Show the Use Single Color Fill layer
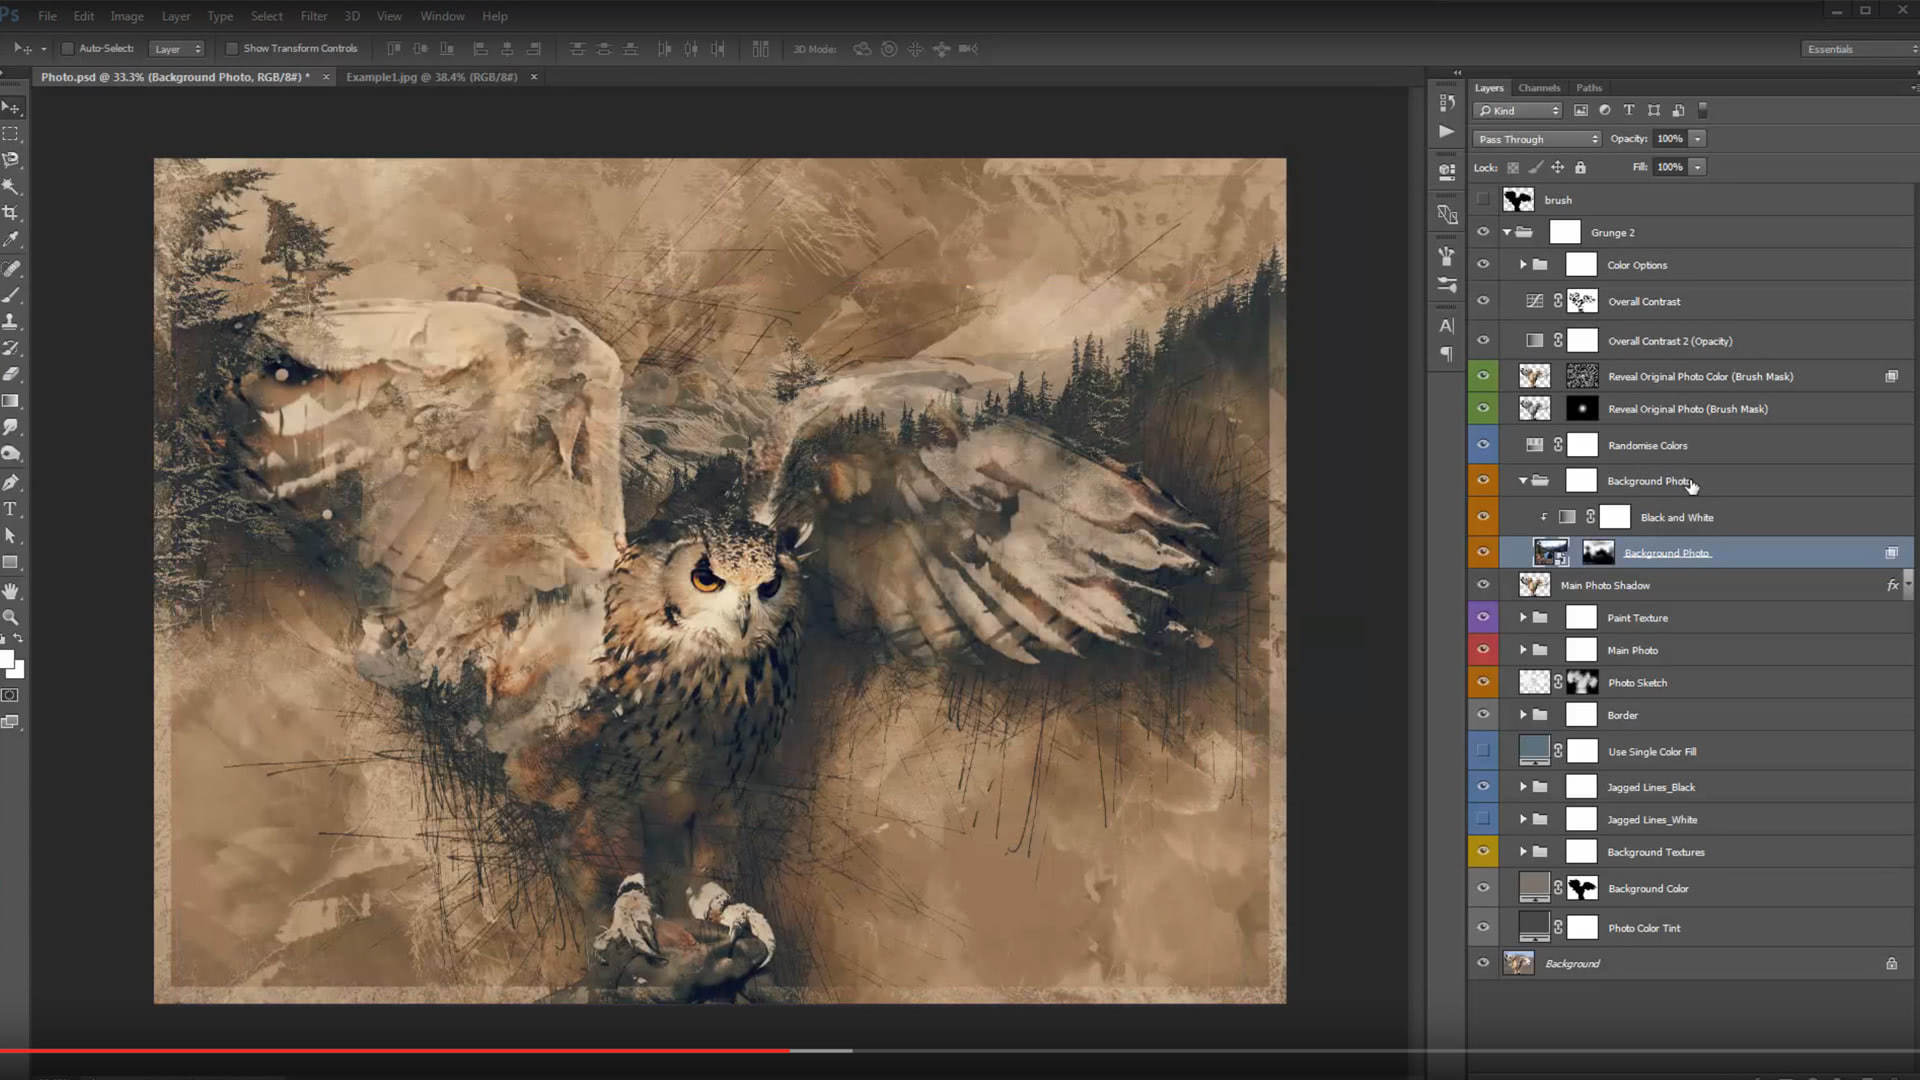The image size is (1920, 1080). [x=1483, y=751]
